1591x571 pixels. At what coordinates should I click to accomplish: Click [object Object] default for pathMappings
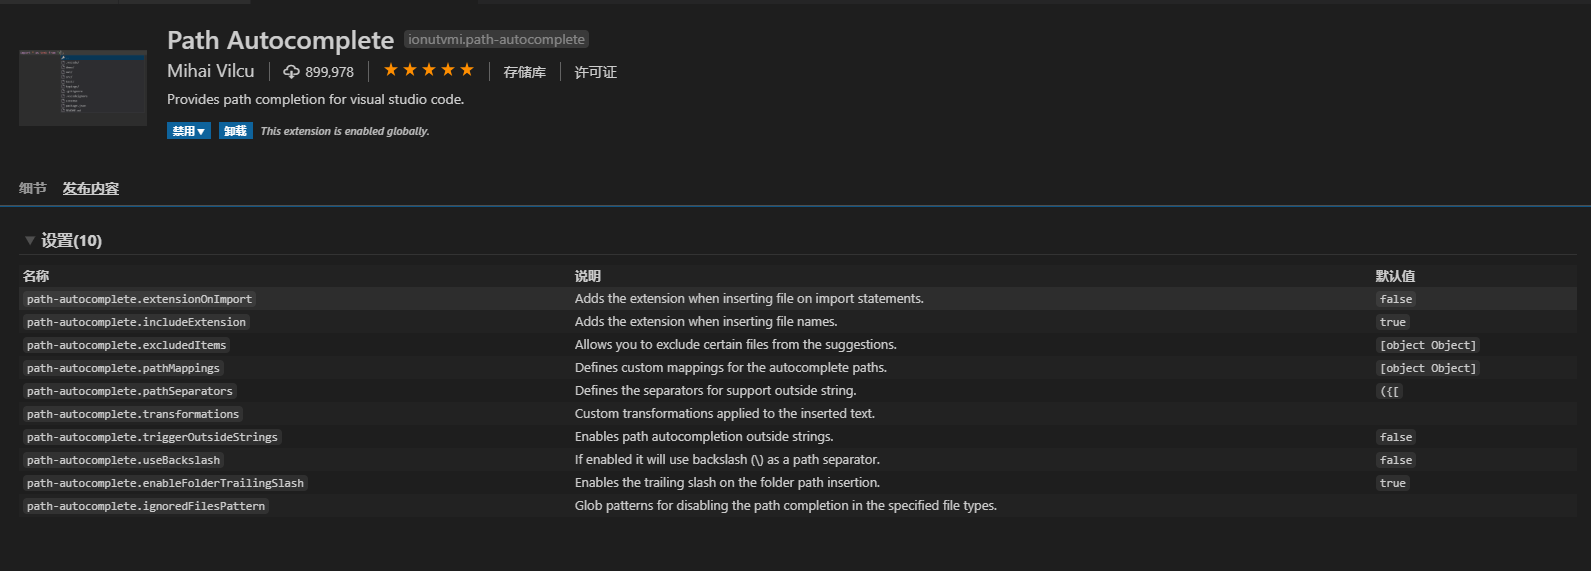pos(1428,368)
